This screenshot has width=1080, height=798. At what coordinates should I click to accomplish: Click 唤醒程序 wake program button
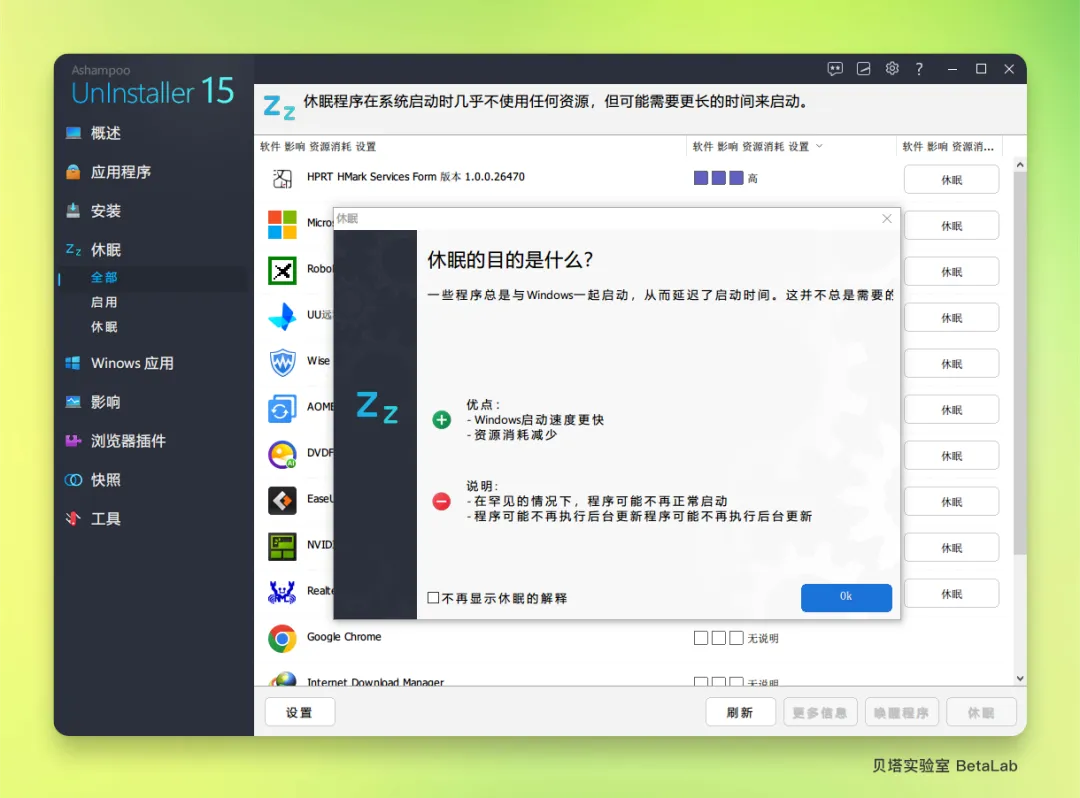tap(901, 712)
